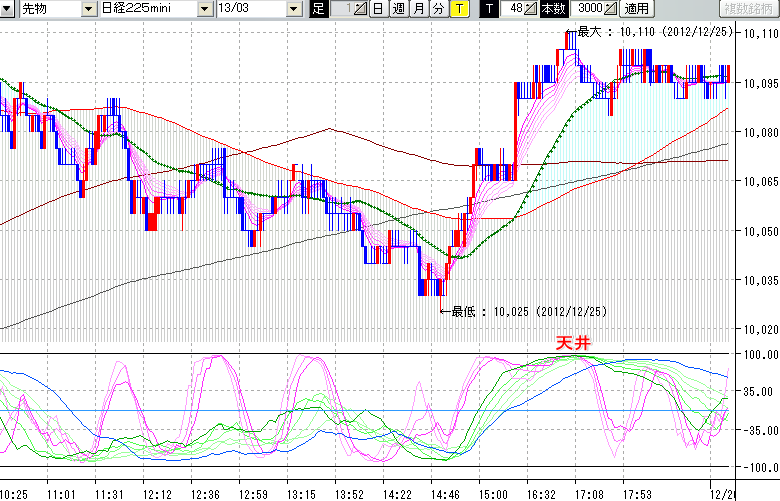
Task: Toggle the yellow T tick button
Action: (x=458, y=9)
